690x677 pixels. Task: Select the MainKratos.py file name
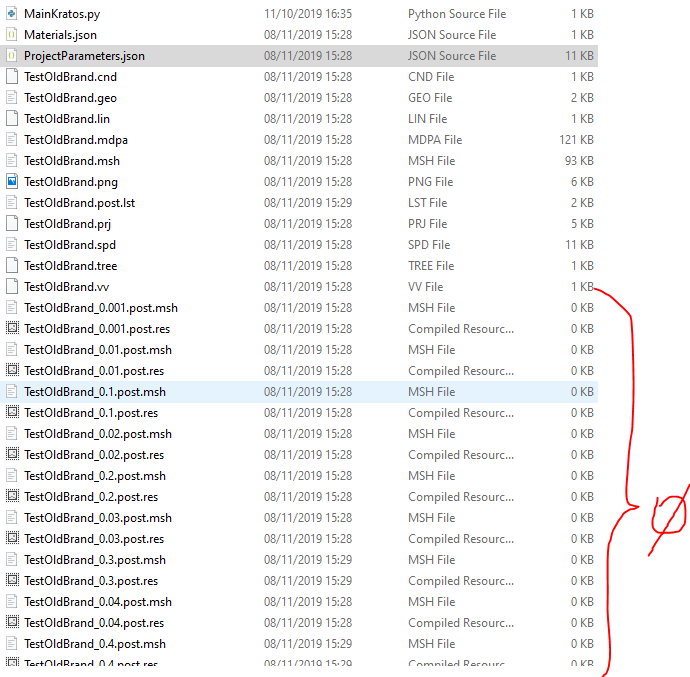(62, 14)
